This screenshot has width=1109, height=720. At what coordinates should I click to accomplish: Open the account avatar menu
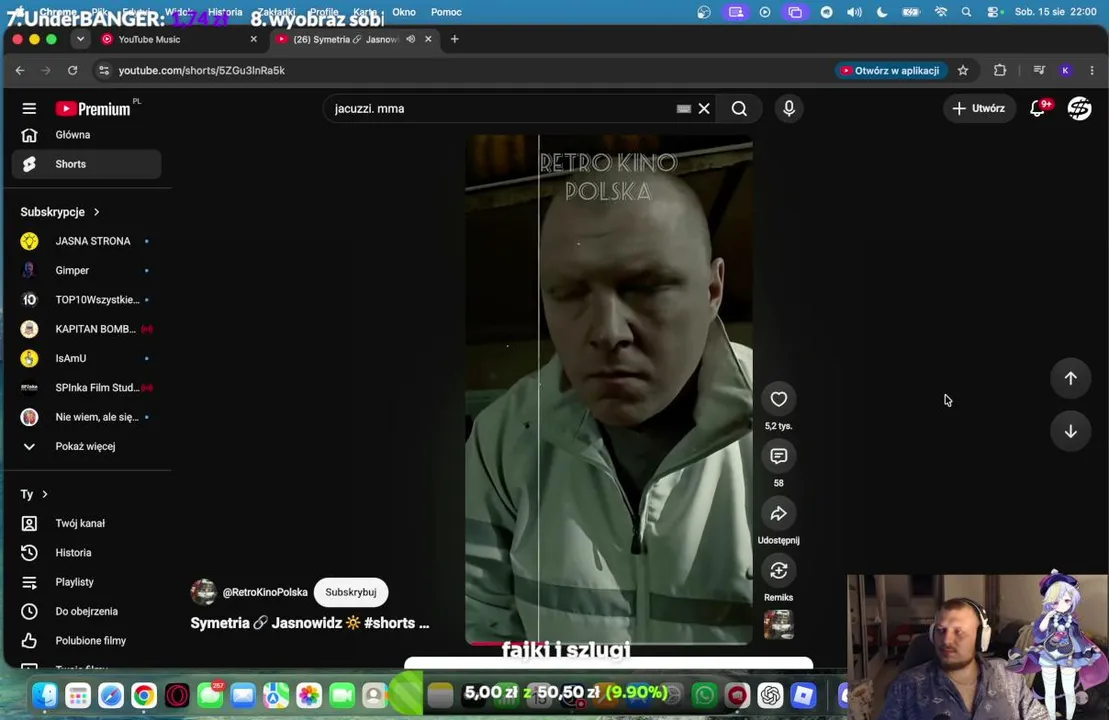pos(1079,108)
